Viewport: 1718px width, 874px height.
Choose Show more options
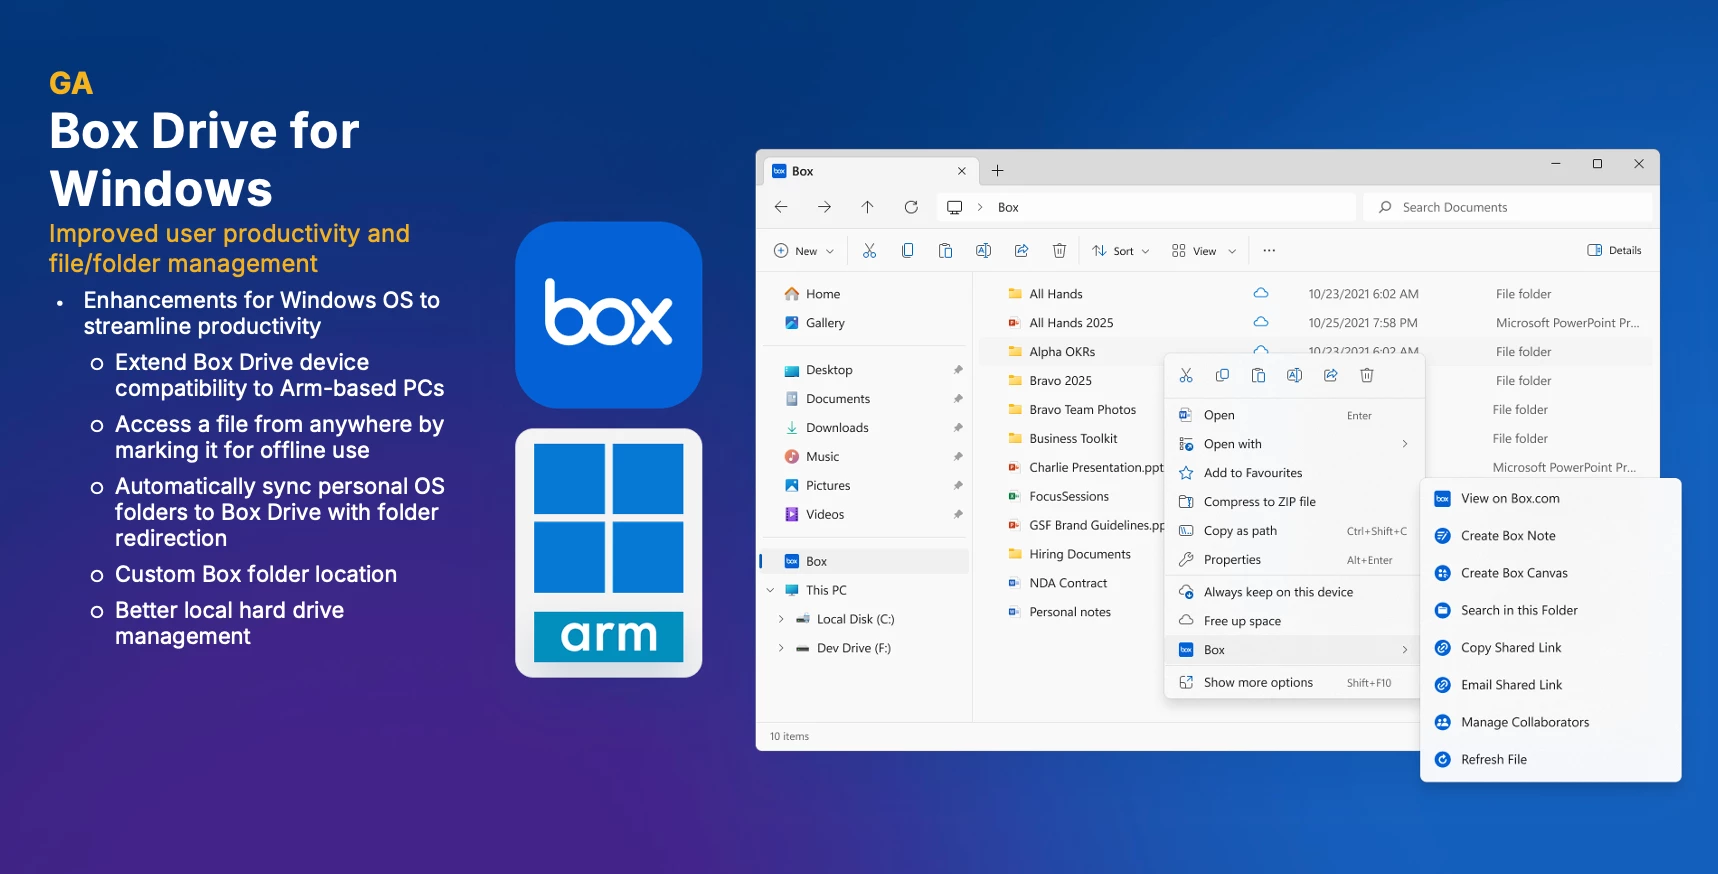click(x=1293, y=683)
